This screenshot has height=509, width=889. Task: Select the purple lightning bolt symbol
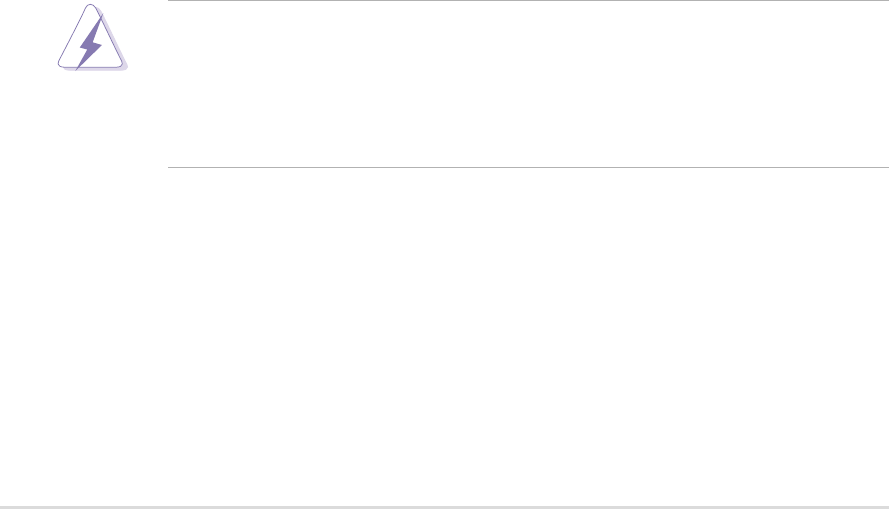tap(91, 48)
